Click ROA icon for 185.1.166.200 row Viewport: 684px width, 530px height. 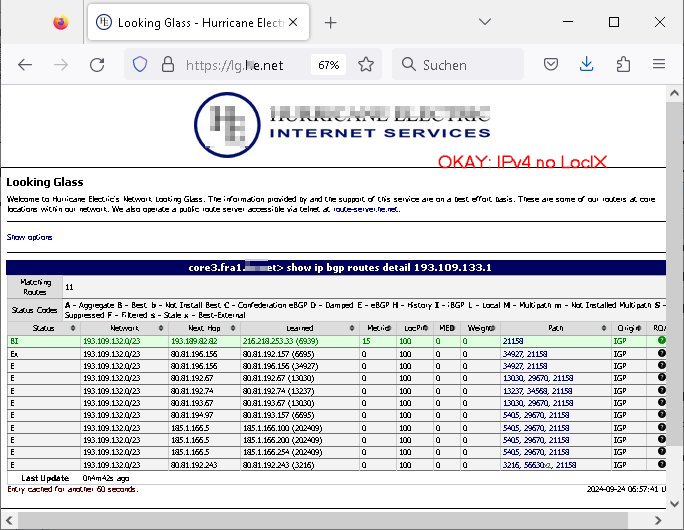pos(662,439)
